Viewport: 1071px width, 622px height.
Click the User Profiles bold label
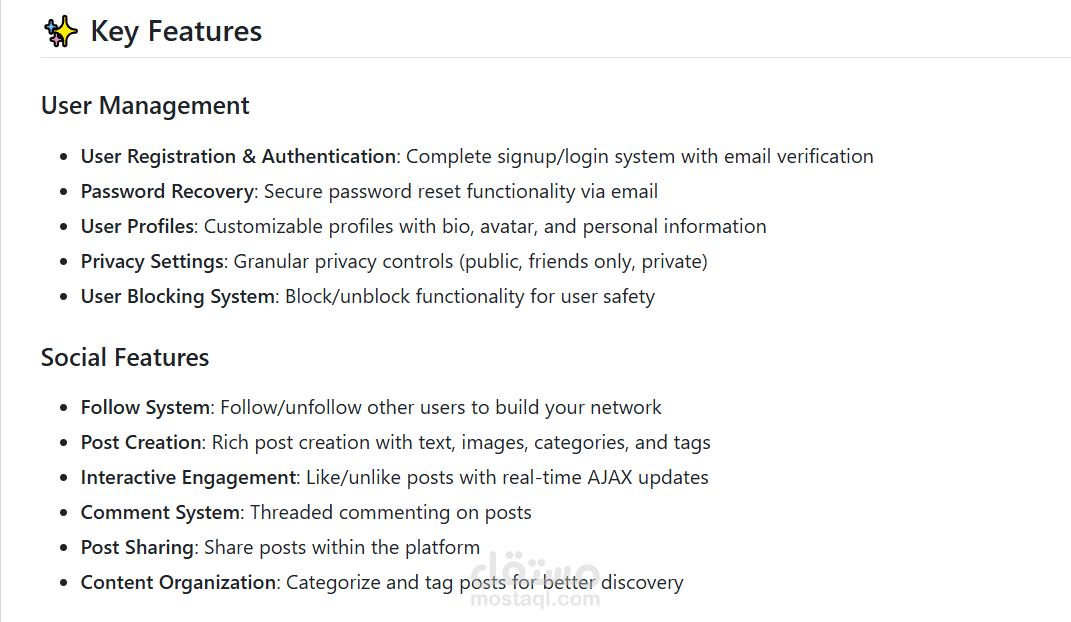click(x=137, y=227)
